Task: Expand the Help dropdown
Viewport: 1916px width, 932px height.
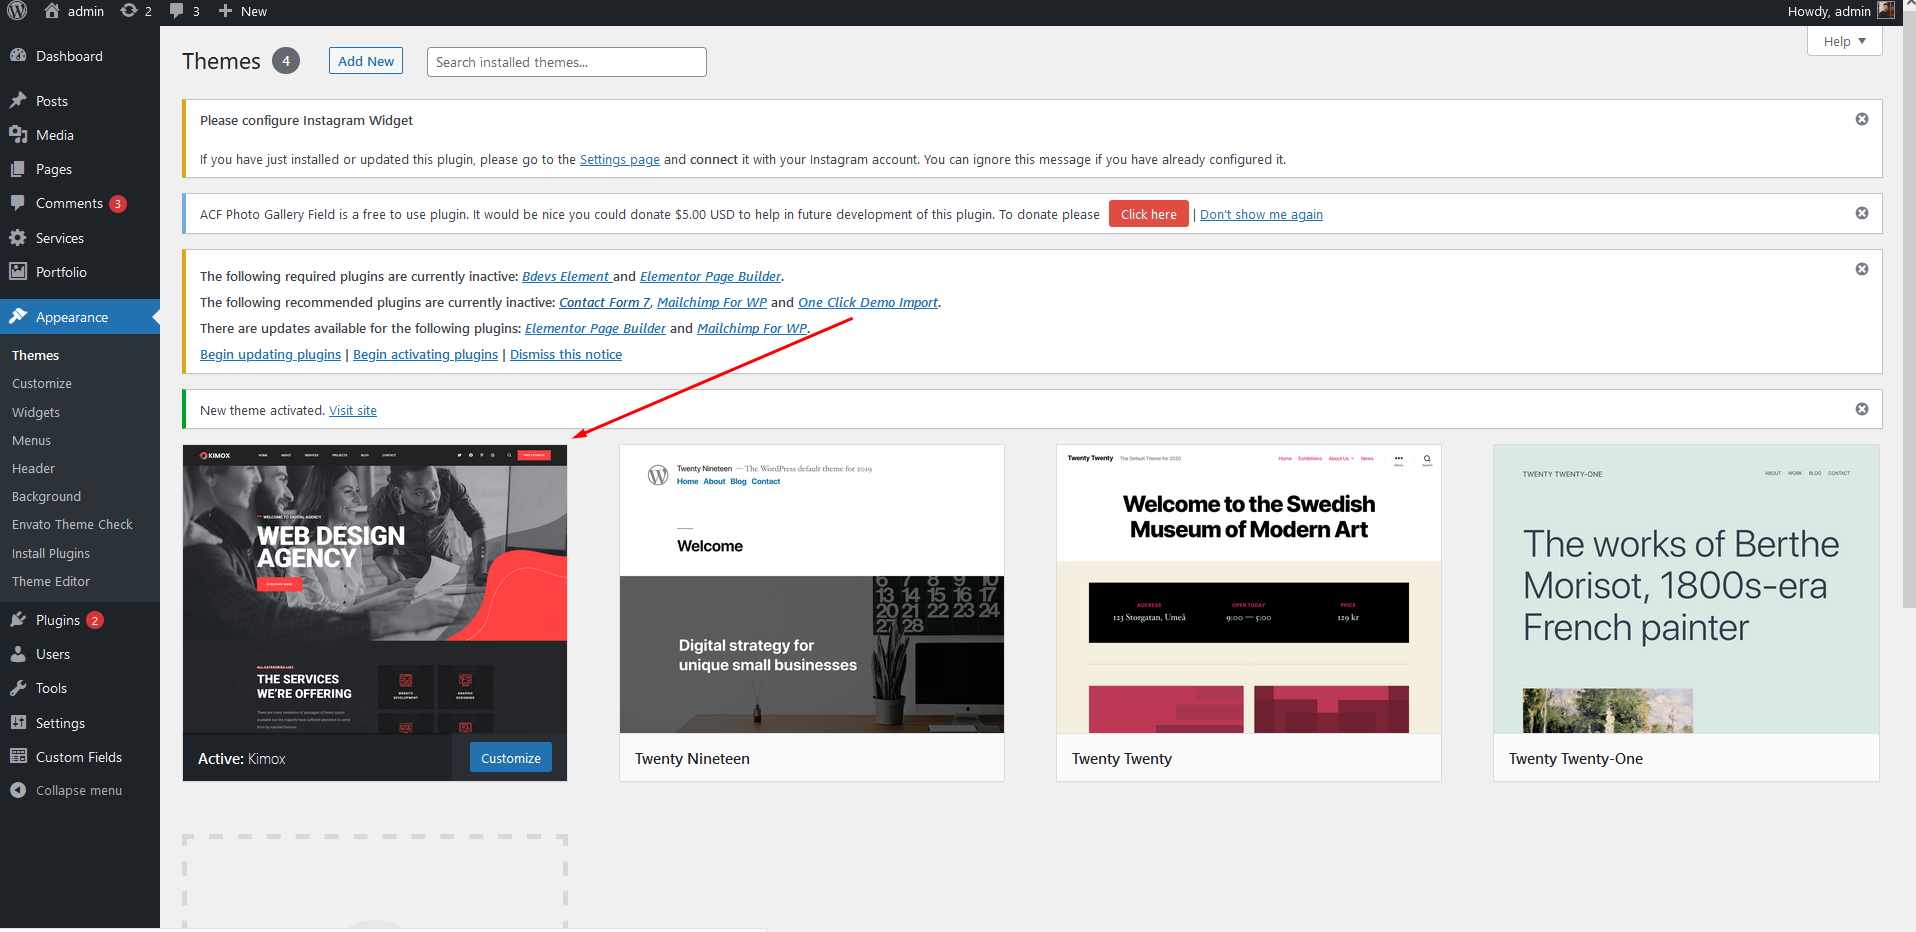Action: (1844, 41)
